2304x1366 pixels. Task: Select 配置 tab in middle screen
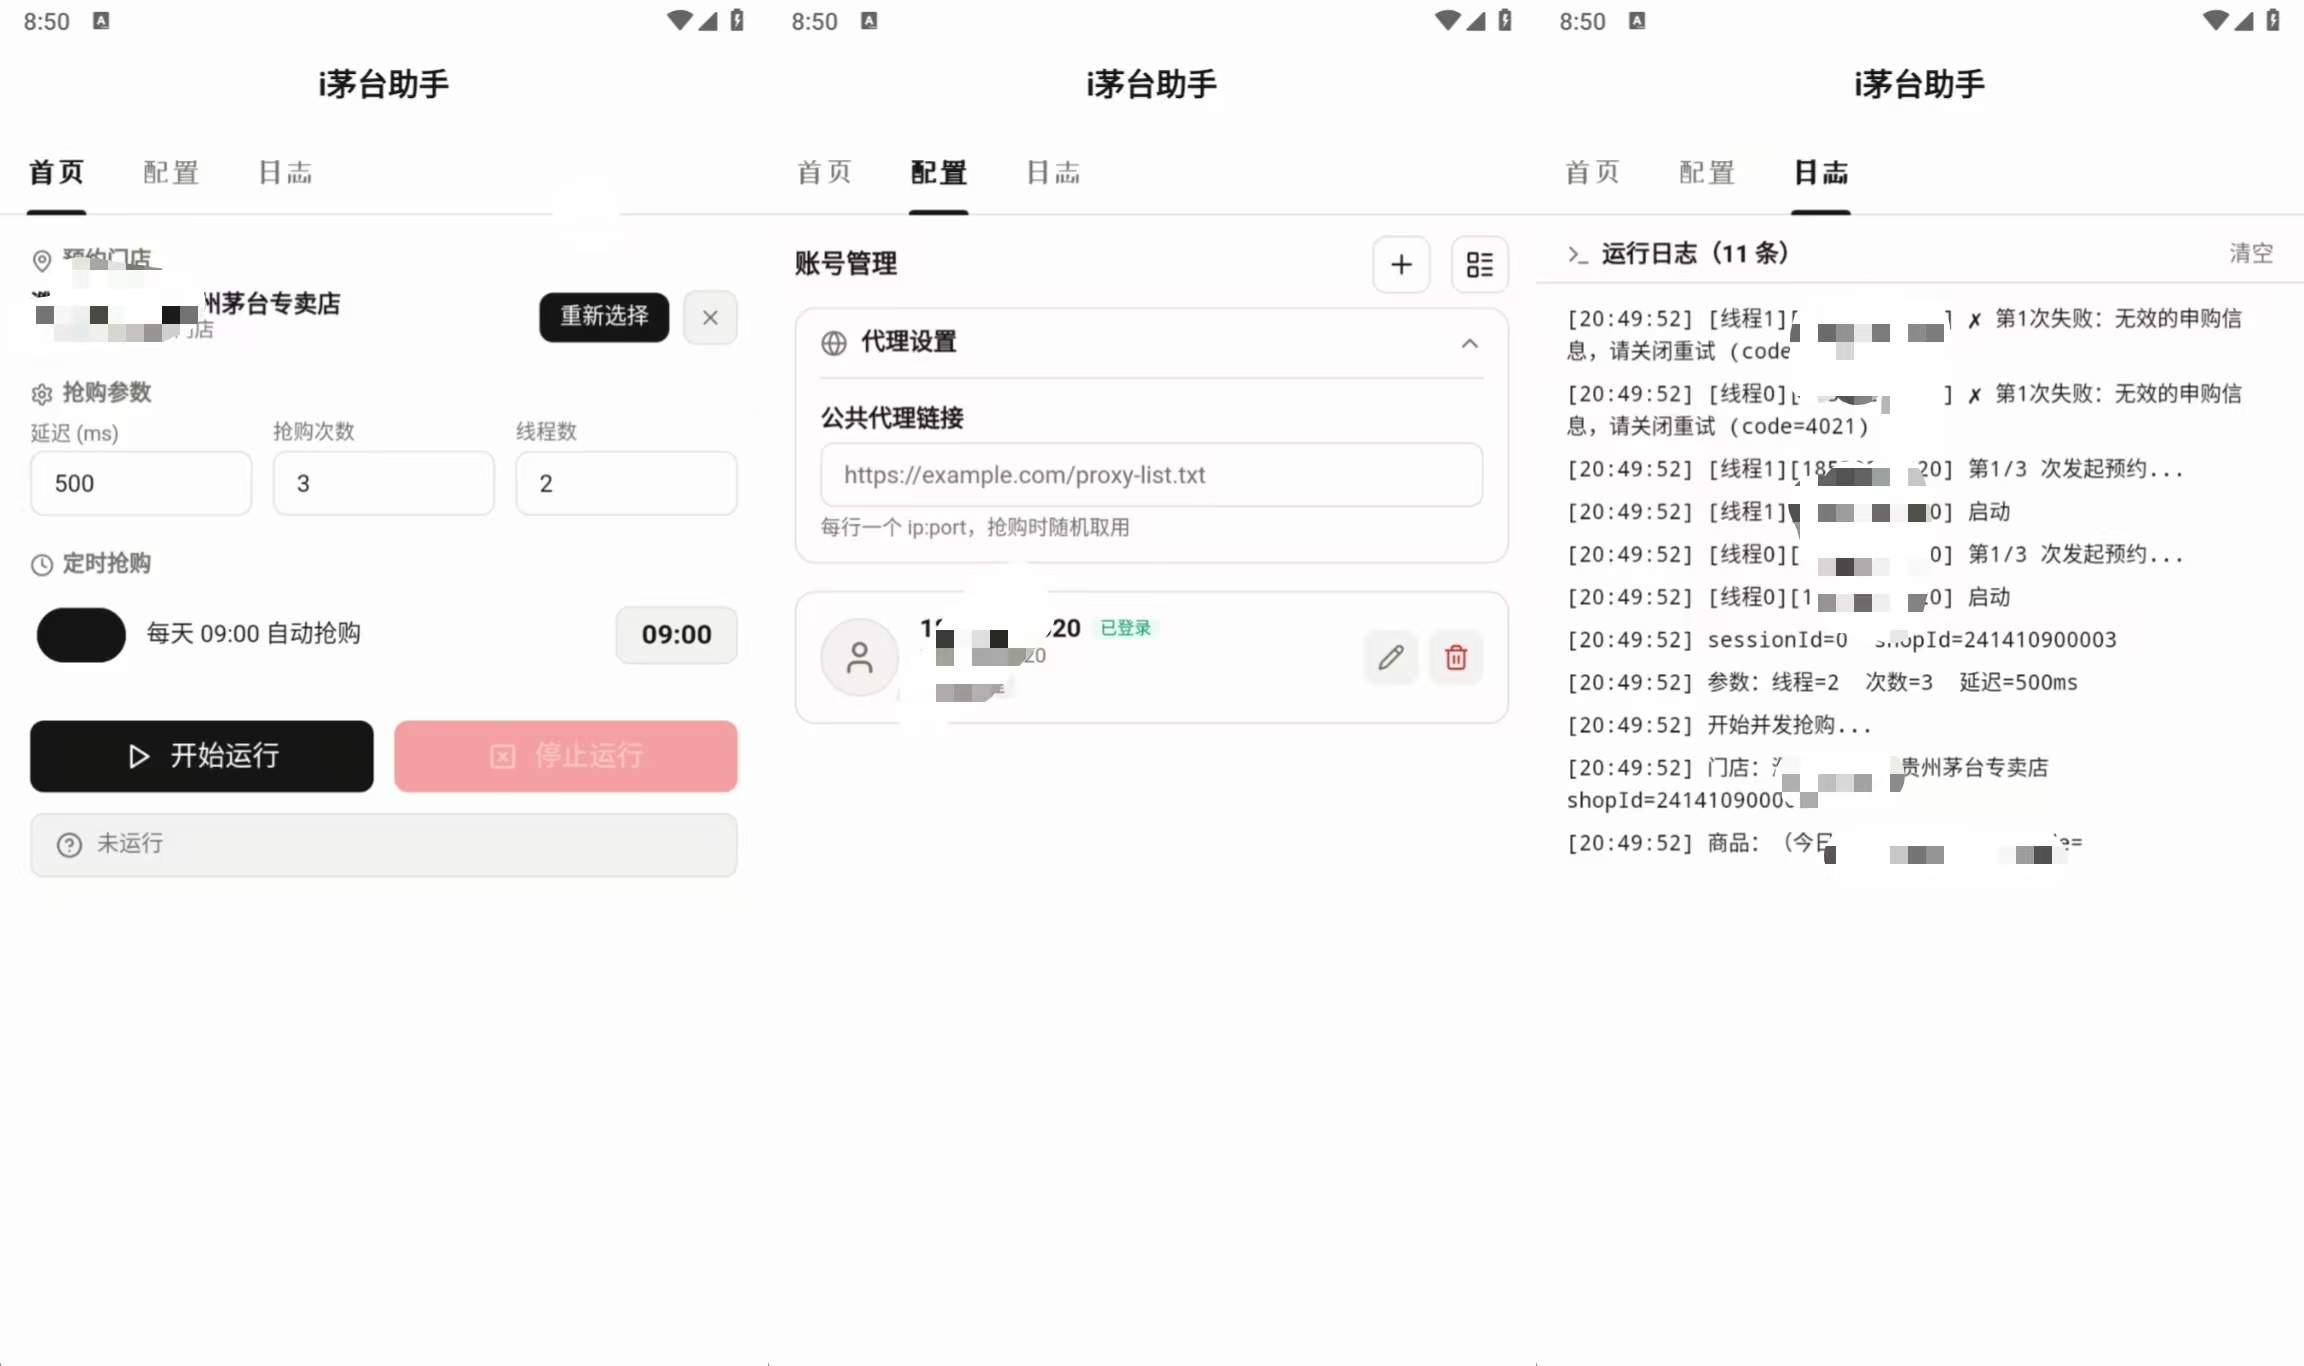(939, 173)
